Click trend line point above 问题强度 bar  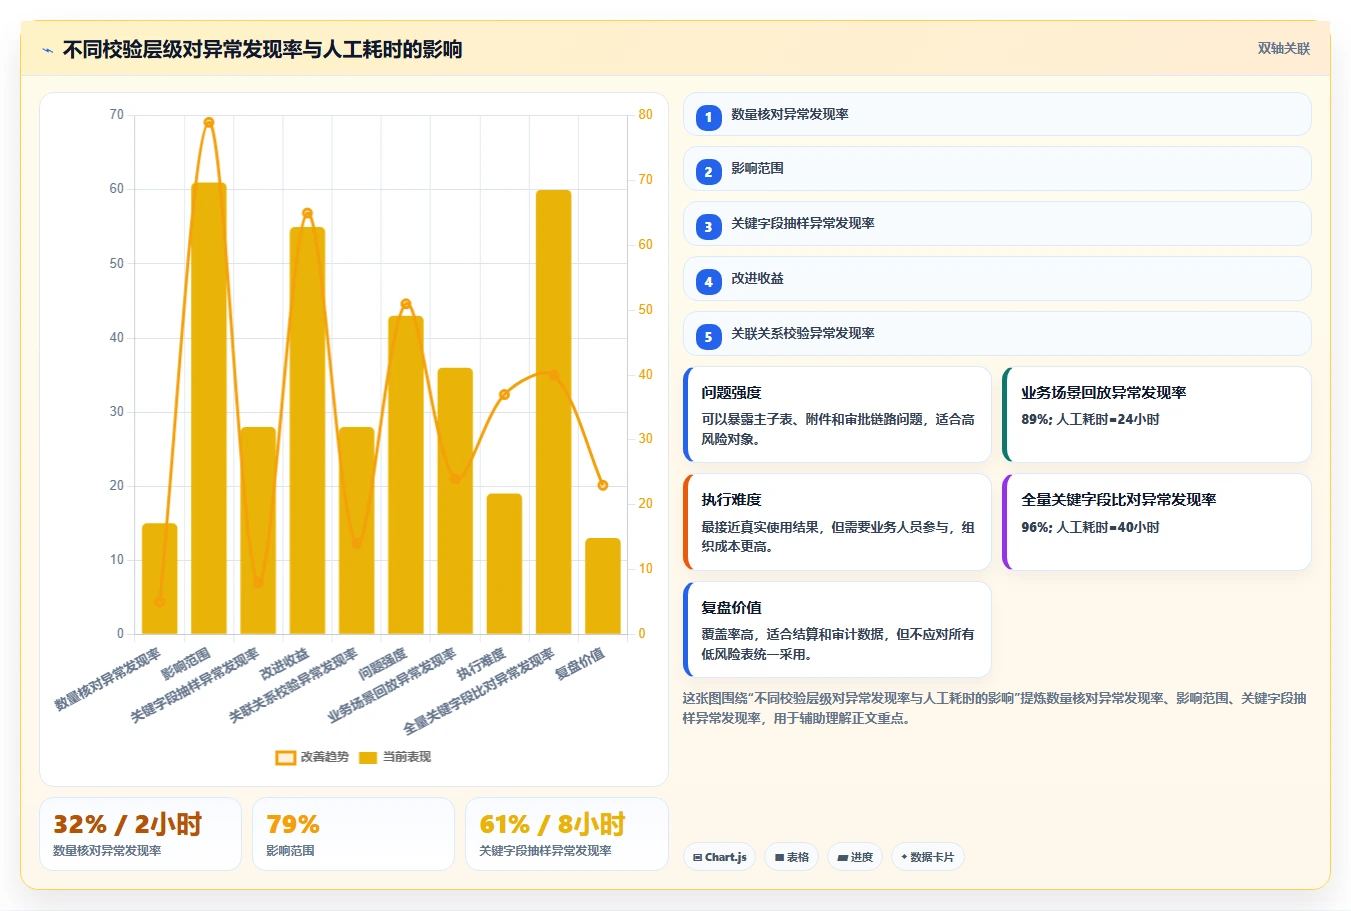coord(406,304)
